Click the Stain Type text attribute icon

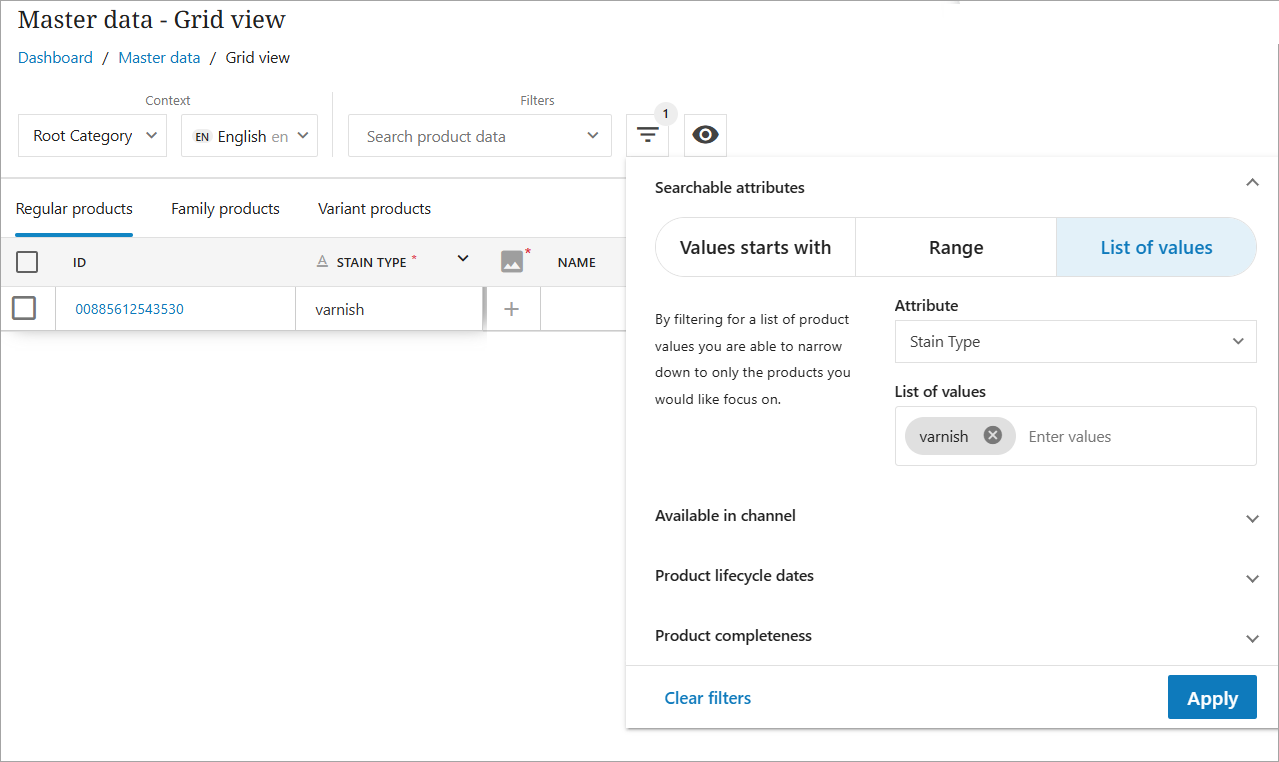pyautogui.click(x=322, y=262)
